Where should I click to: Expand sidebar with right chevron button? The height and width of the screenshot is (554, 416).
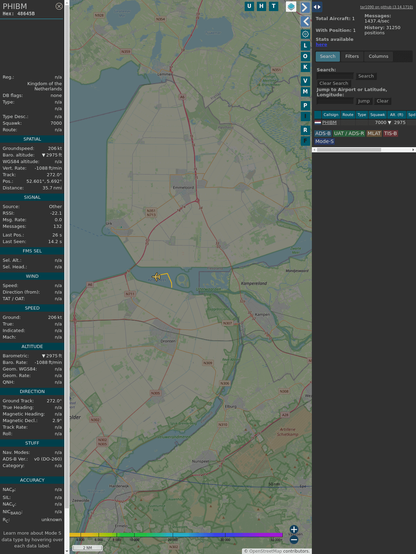[x=305, y=7]
